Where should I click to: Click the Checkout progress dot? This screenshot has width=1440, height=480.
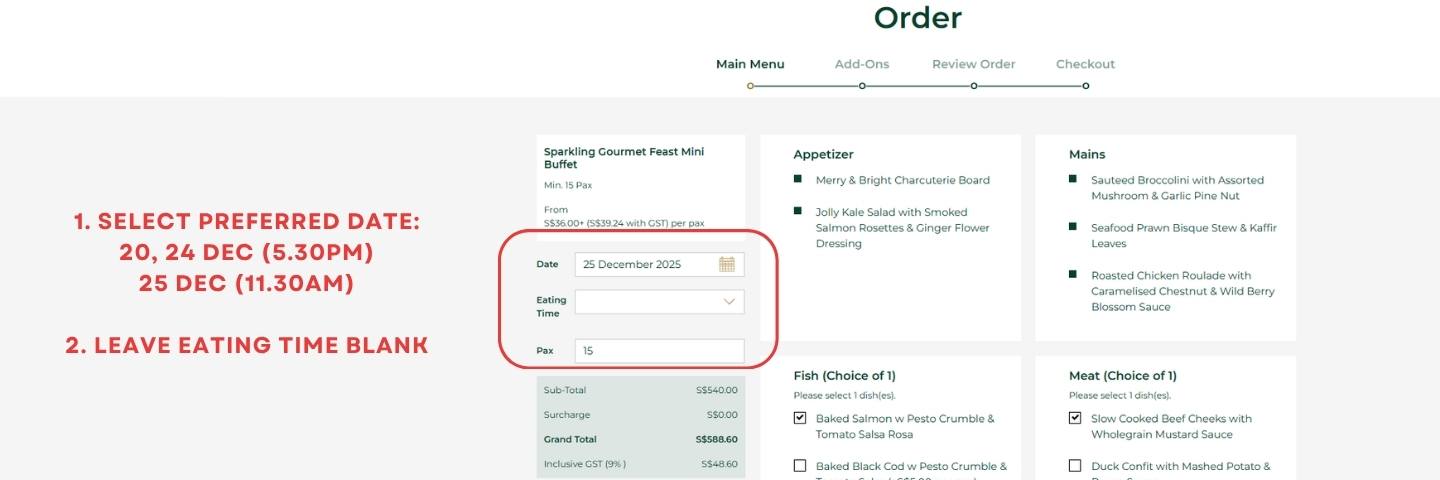pyautogui.click(x=1086, y=86)
